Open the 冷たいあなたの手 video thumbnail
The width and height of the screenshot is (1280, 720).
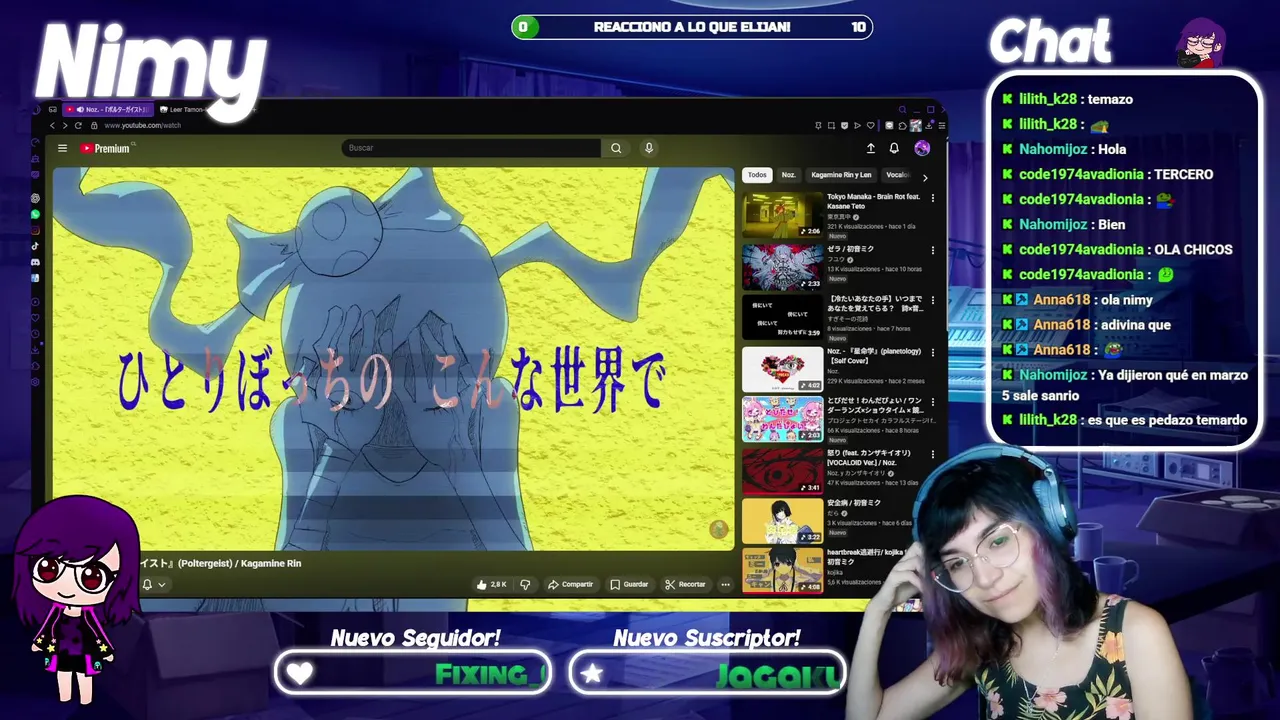(x=782, y=317)
